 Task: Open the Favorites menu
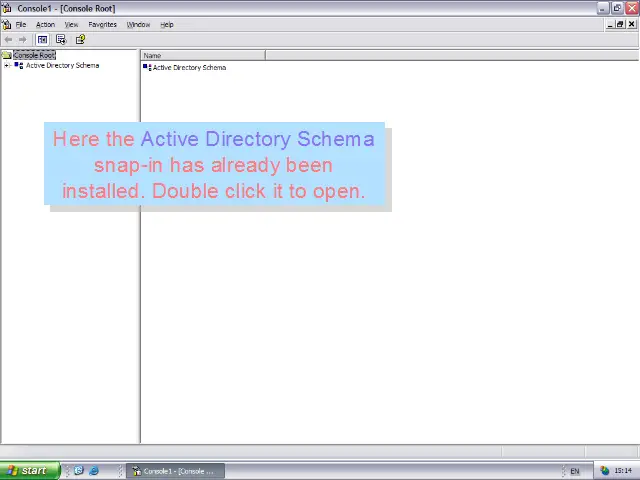(102, 24)
